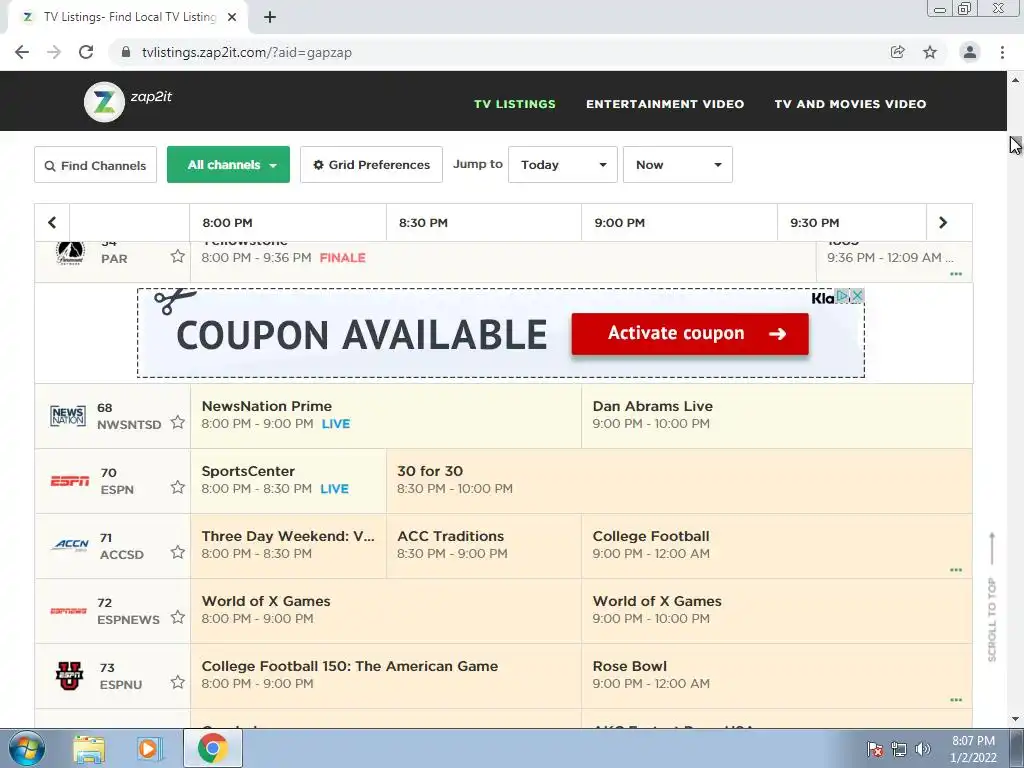This screenshot has height=768, width=1024.
Task: Favorite ACCSD channel with star
Action: pos(178,552)
